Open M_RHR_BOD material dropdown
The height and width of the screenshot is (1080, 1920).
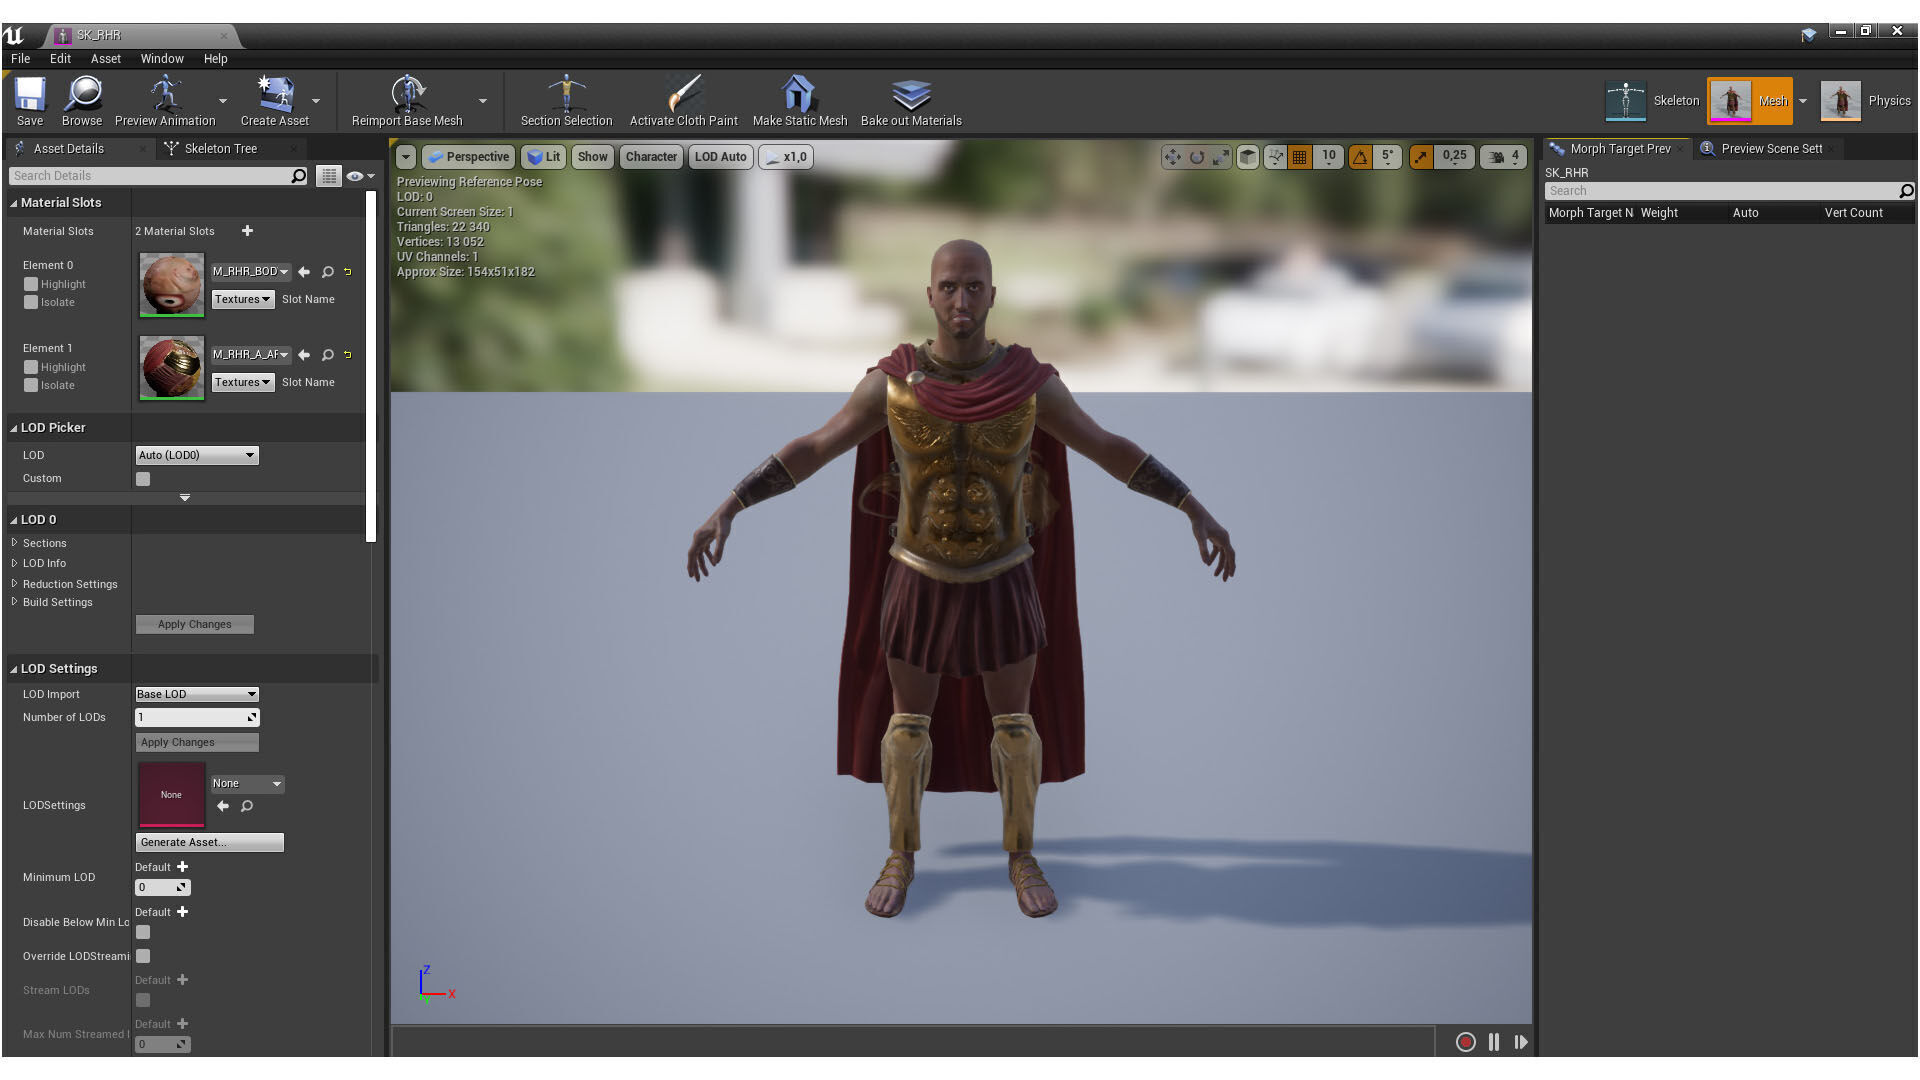[251, 272]
